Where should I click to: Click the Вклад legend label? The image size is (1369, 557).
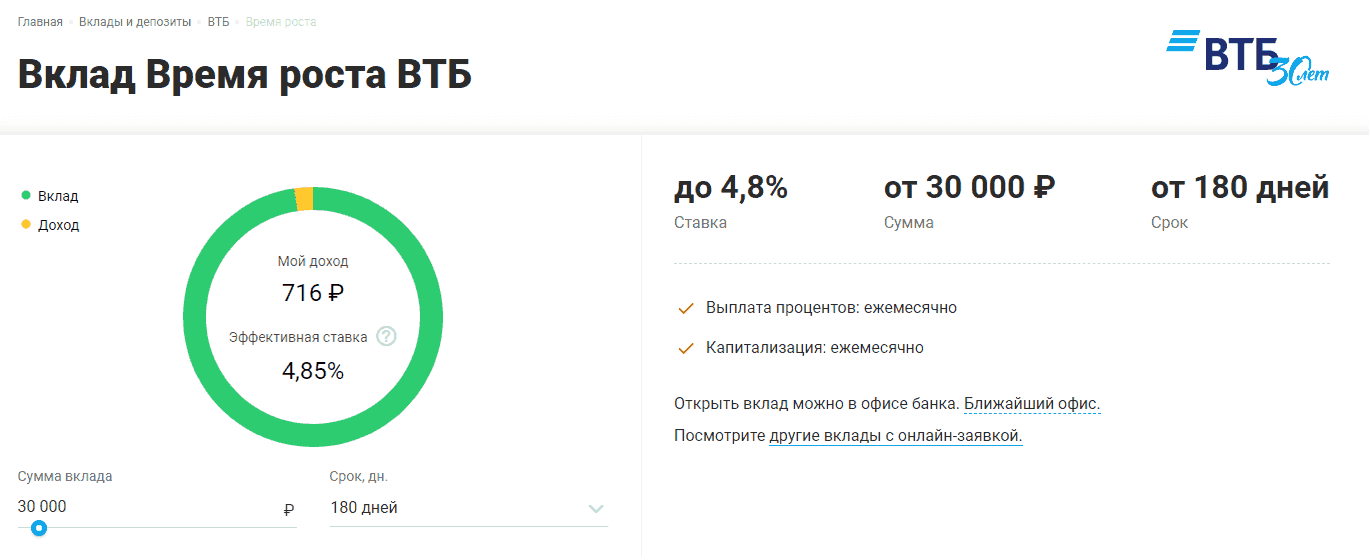(58, 196)
